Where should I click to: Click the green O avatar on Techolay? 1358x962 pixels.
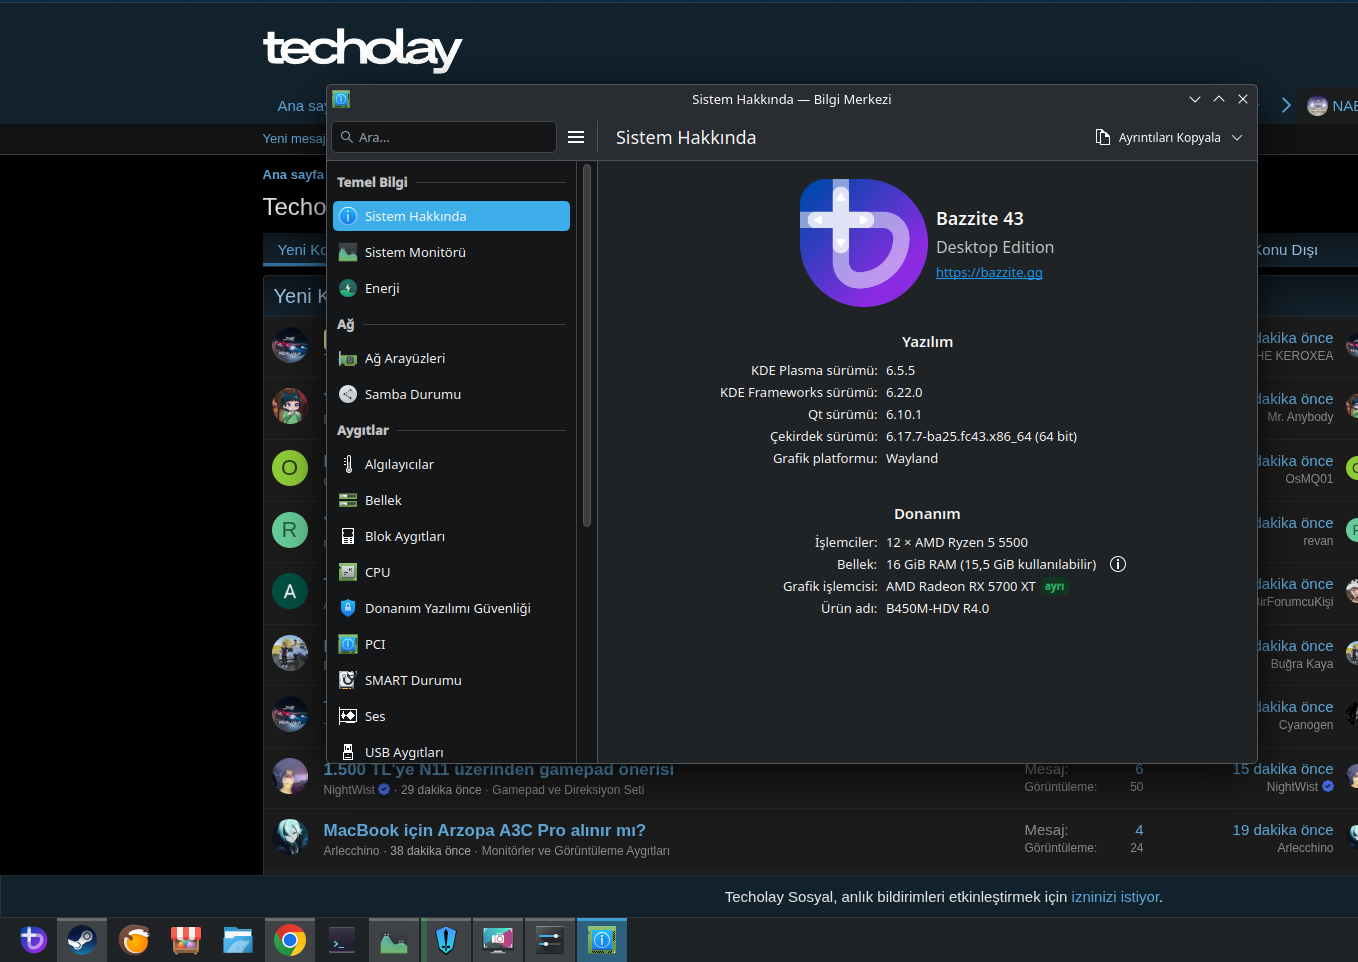click(290, 468)
